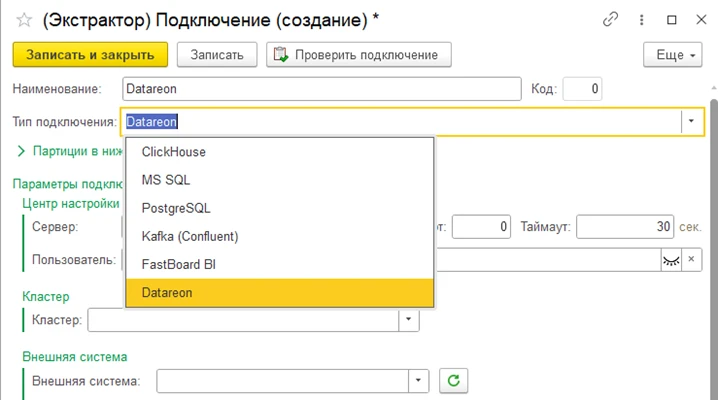The image size is (718, 400).
Task: Open the Внешняя система dropdown list
Action: 418,380
